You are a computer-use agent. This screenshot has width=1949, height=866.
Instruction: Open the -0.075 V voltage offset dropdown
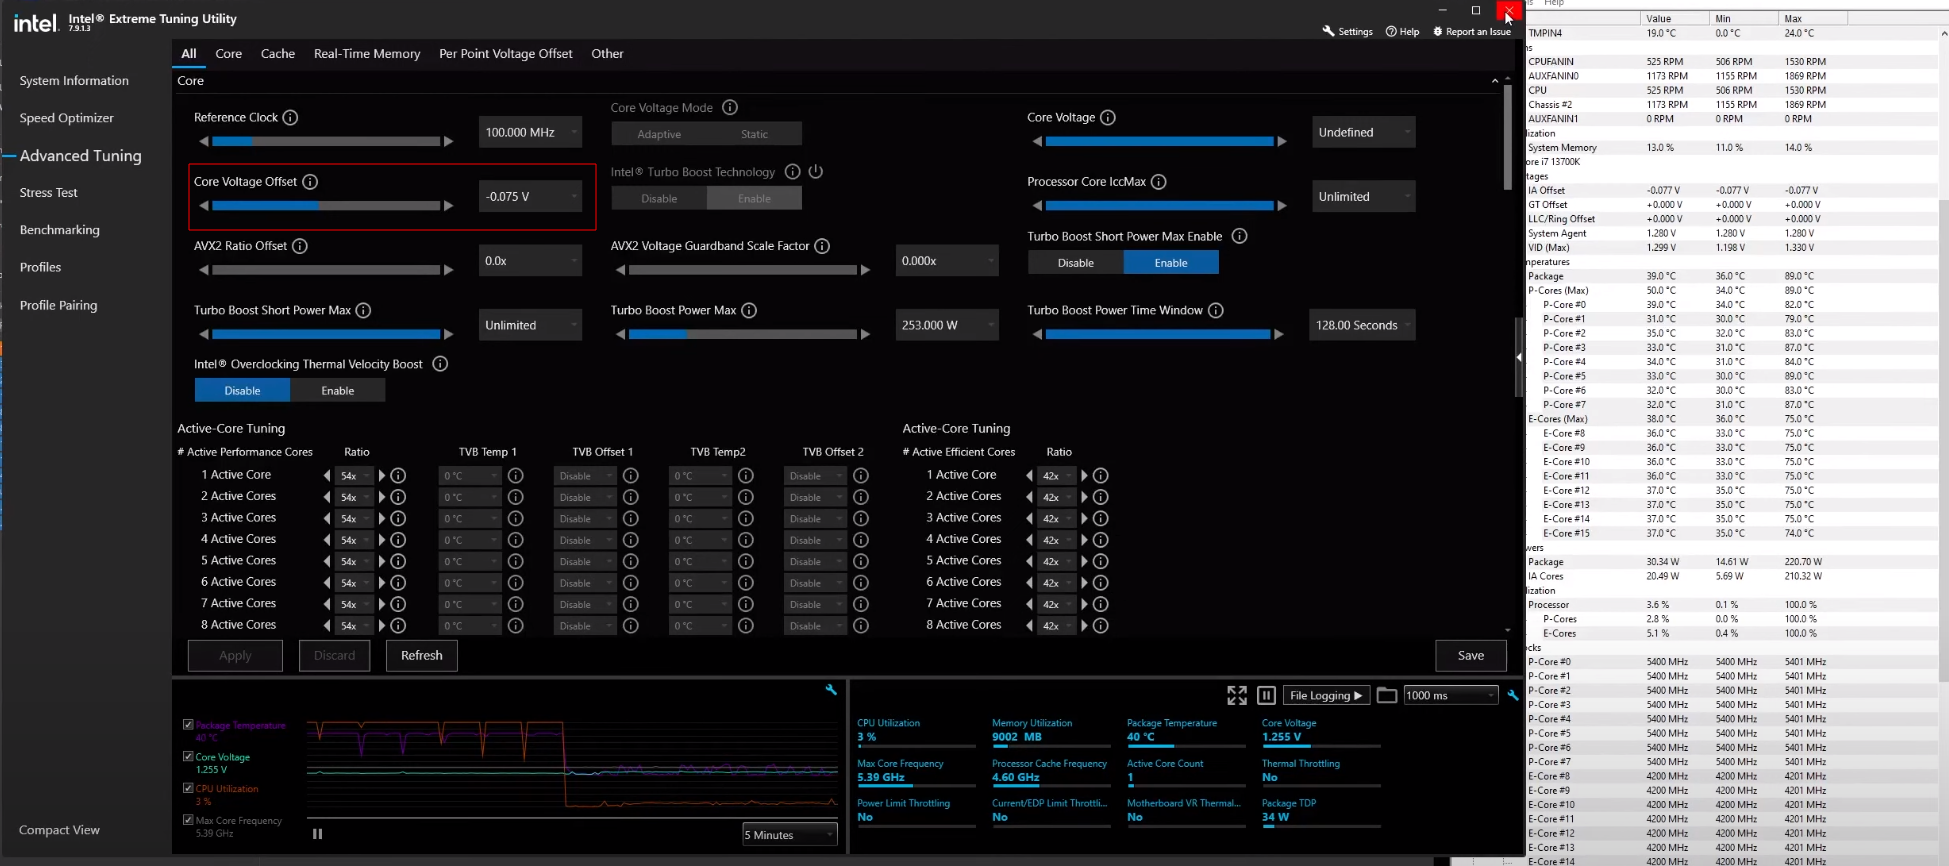coord(530,196)
